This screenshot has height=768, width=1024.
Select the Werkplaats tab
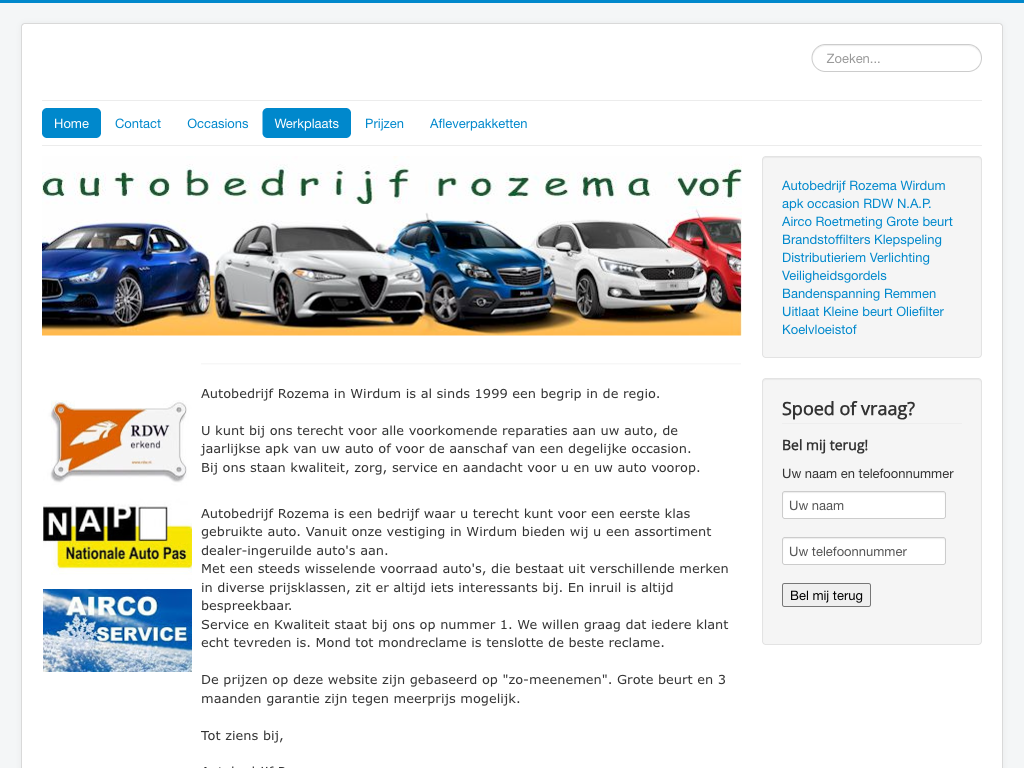pos(306,123)
